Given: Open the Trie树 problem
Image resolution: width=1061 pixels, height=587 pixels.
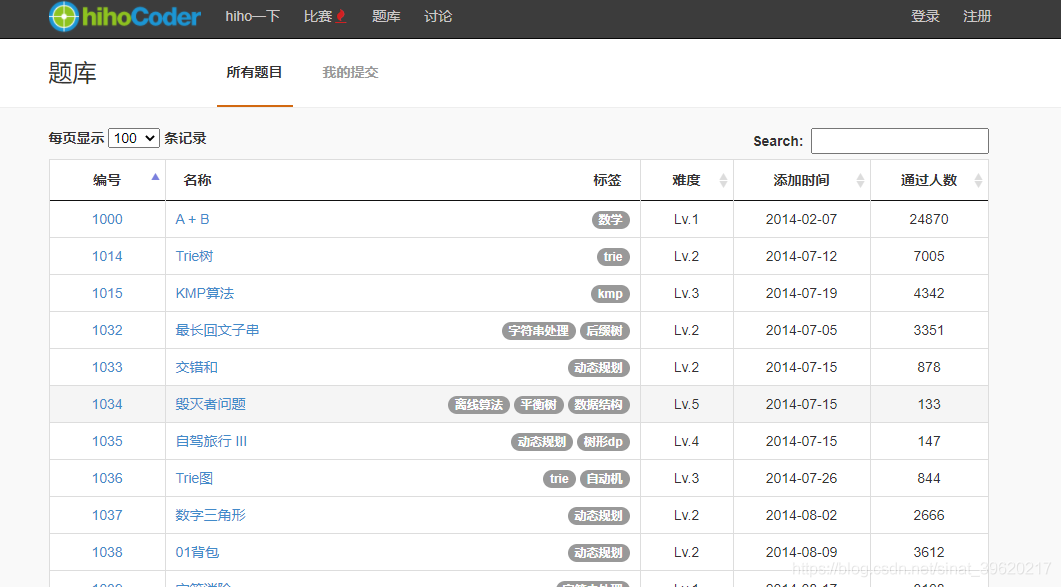Looking at the screenshot, I should point(194,257).
